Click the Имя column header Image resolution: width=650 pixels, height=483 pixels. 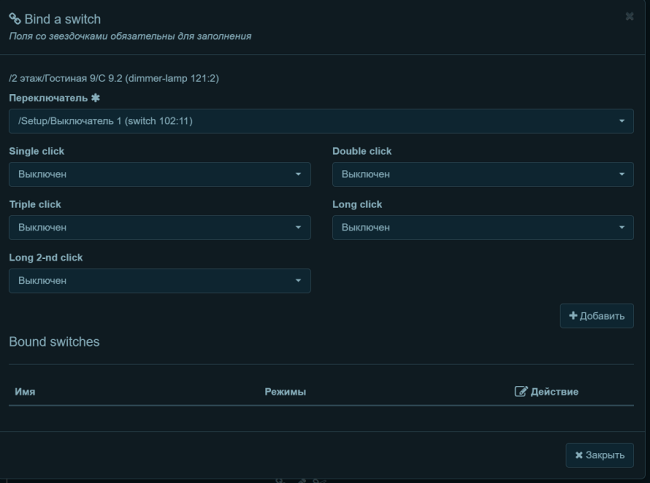[25, 391]
